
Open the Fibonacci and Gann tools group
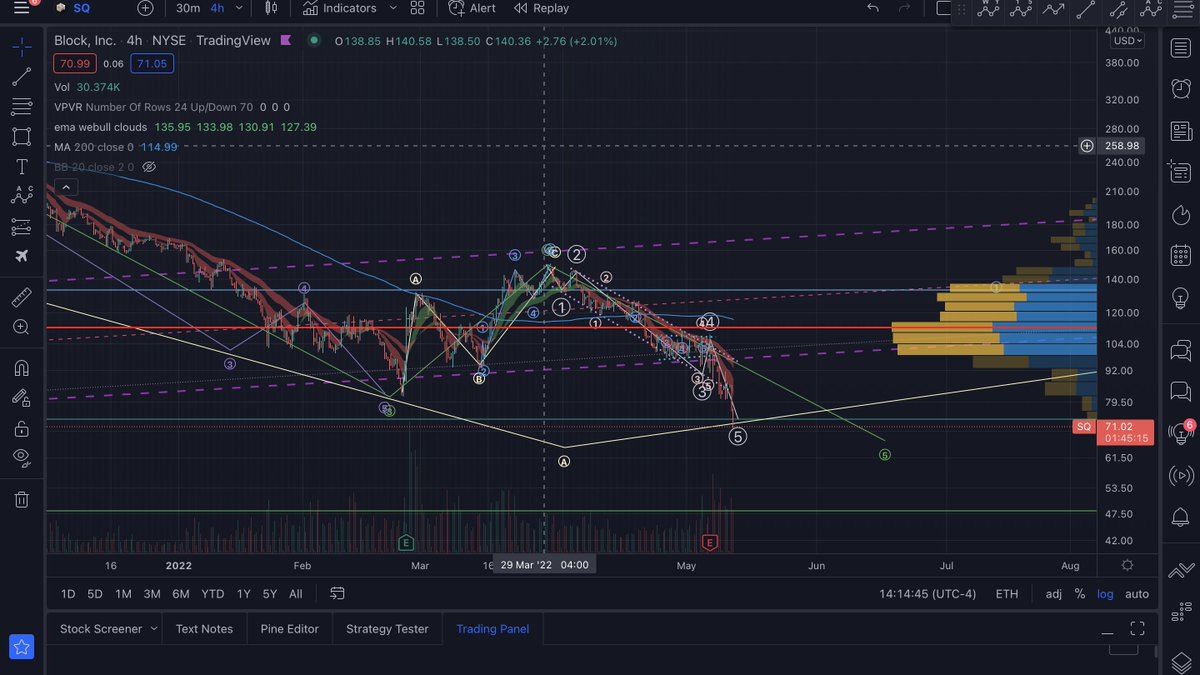pos(21,106)
